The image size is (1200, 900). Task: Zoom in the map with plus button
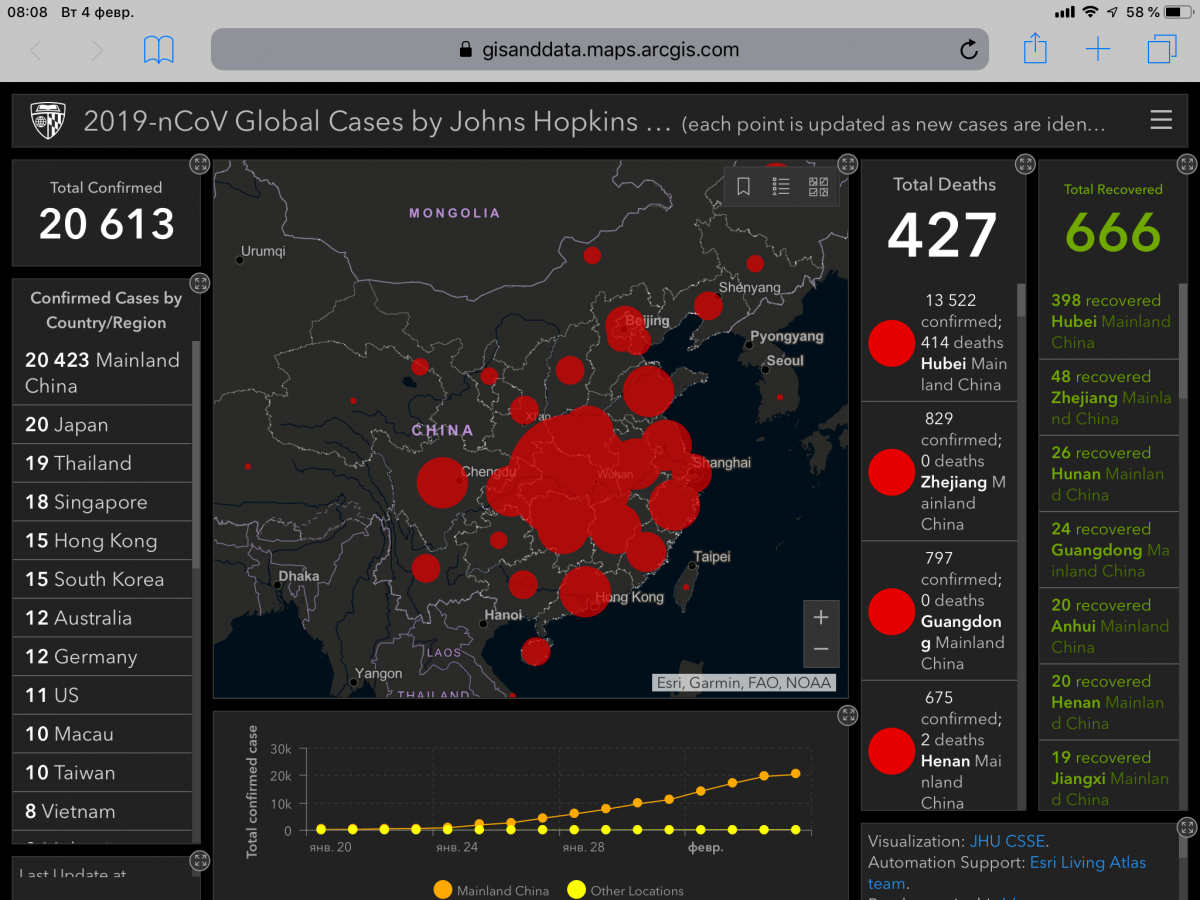pos(821,618)
